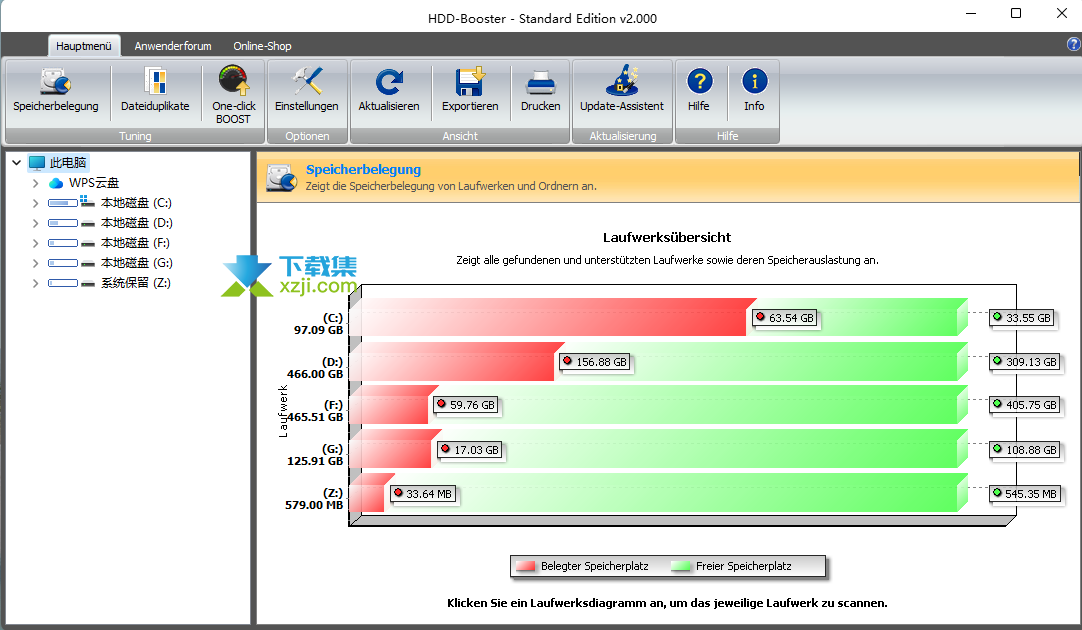
Task: Select 本地磁盘 (C:) in the tree
Action: [x=136, y=203]
